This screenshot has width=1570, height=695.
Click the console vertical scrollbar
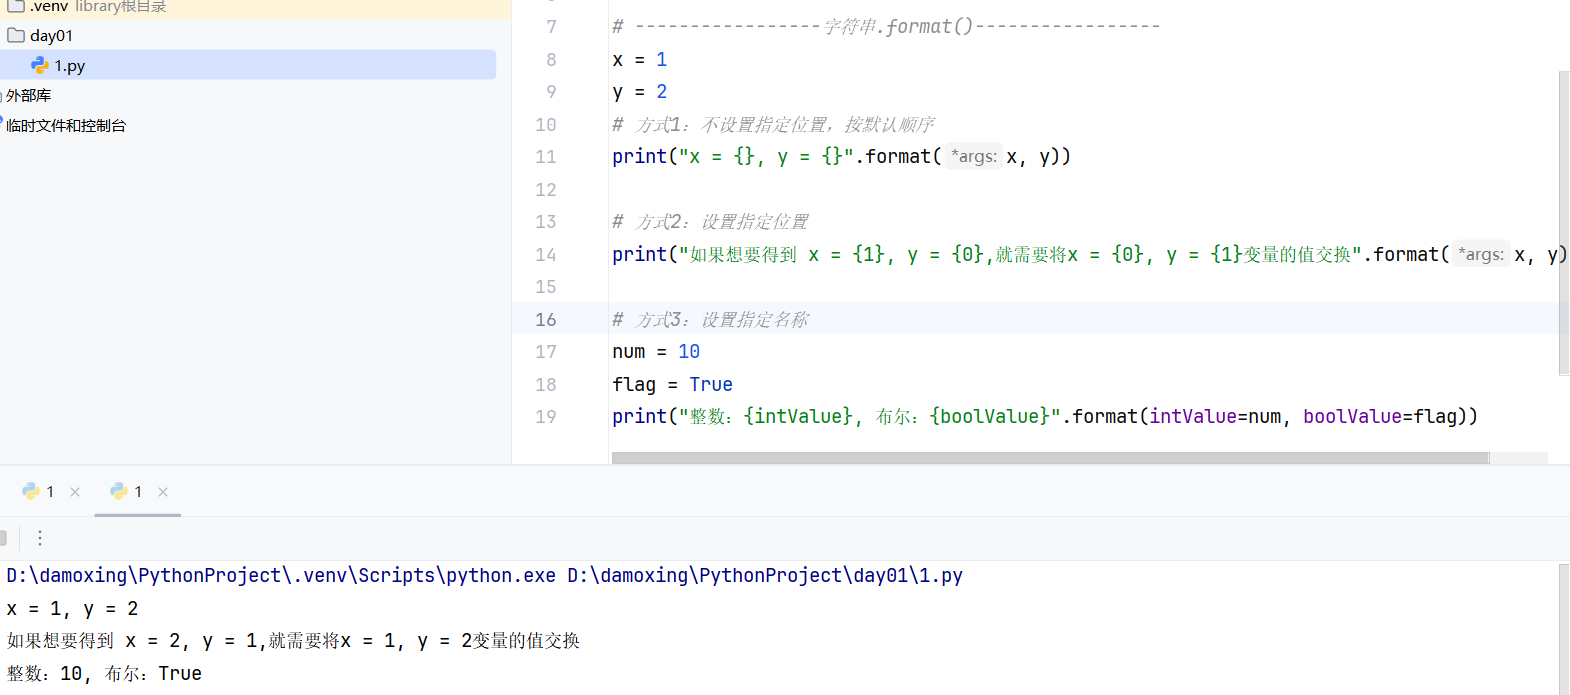click(x=1564, y=628)
